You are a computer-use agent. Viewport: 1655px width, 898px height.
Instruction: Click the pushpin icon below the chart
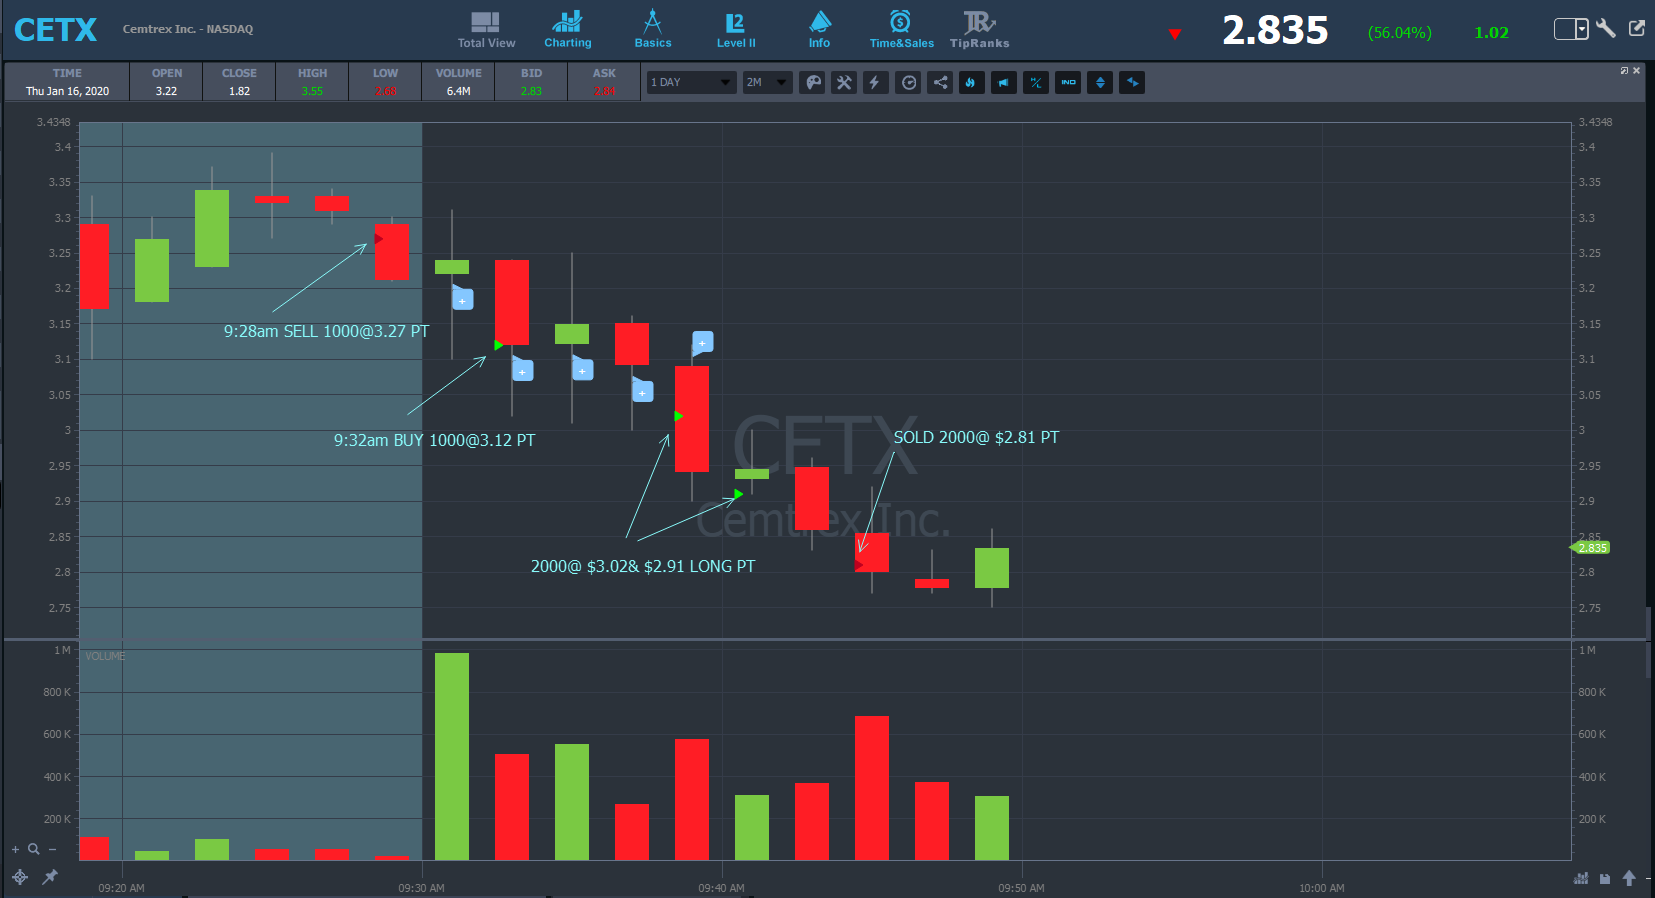coord(49,877)
